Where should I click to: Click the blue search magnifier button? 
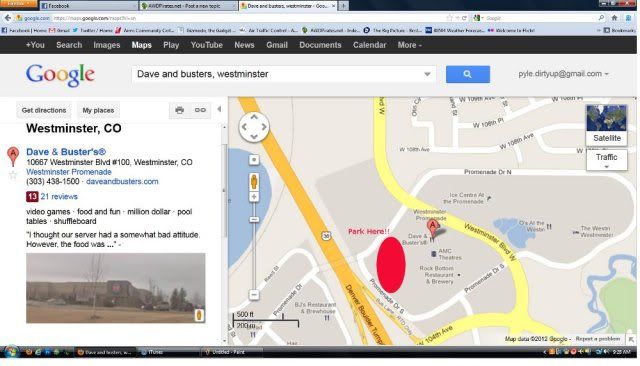click(x=467, y=74)
